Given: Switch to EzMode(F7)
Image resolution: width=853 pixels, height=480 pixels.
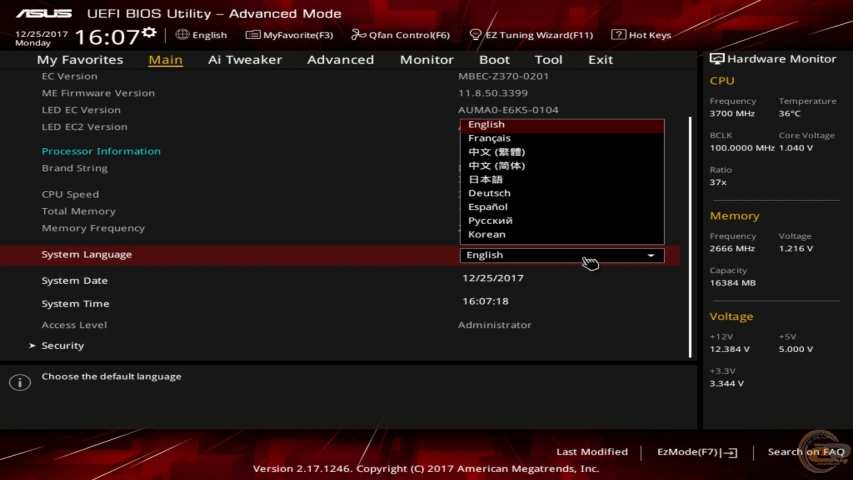Looking at the screenshot, I should point(697,452).
